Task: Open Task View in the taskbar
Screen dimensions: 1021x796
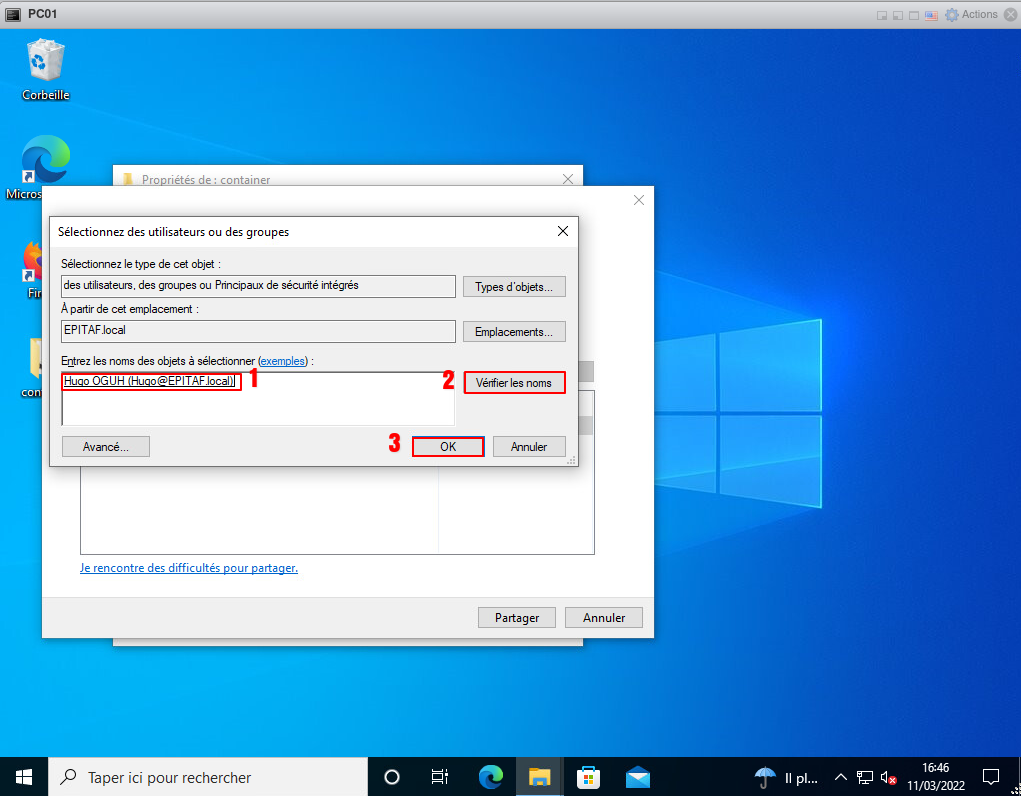Action: [439, 777]
